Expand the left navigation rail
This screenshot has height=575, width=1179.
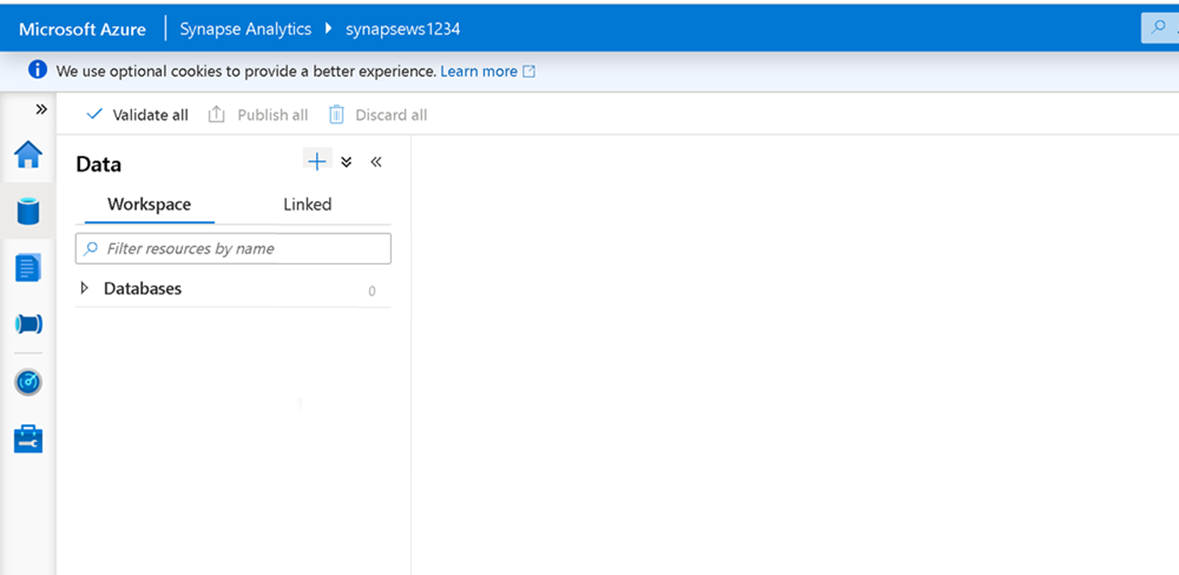pyautogui.click(x=41, y=109)
